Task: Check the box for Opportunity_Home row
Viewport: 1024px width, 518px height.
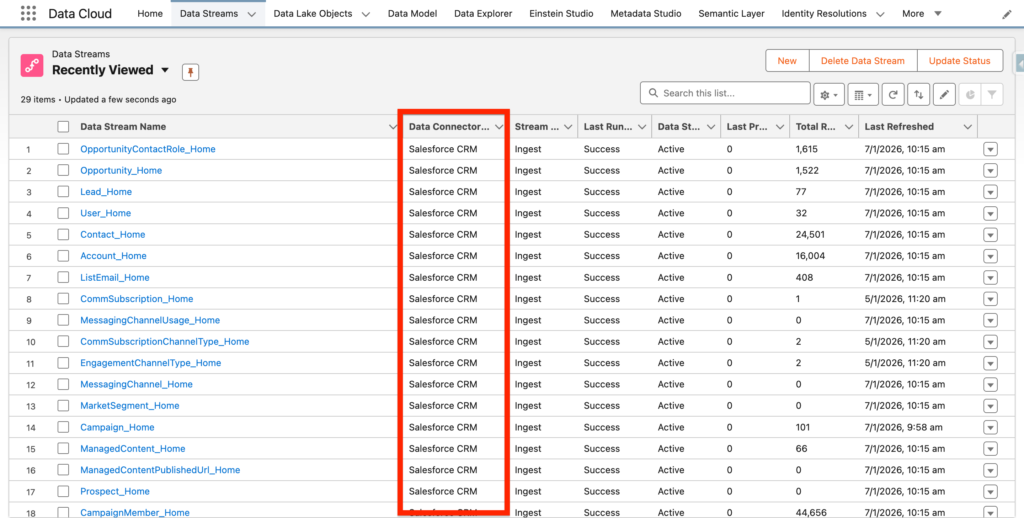Action: [64, 170]
